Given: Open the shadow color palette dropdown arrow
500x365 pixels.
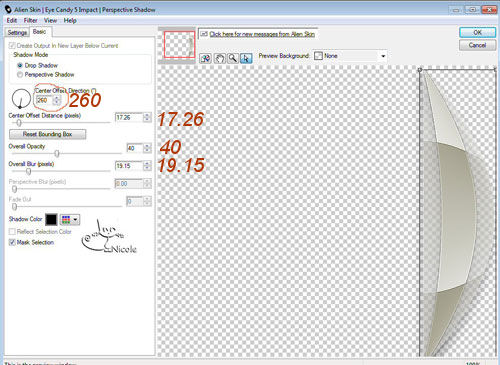Looking at the screenshot, I should pyautogui.click(x=75, y=219).
